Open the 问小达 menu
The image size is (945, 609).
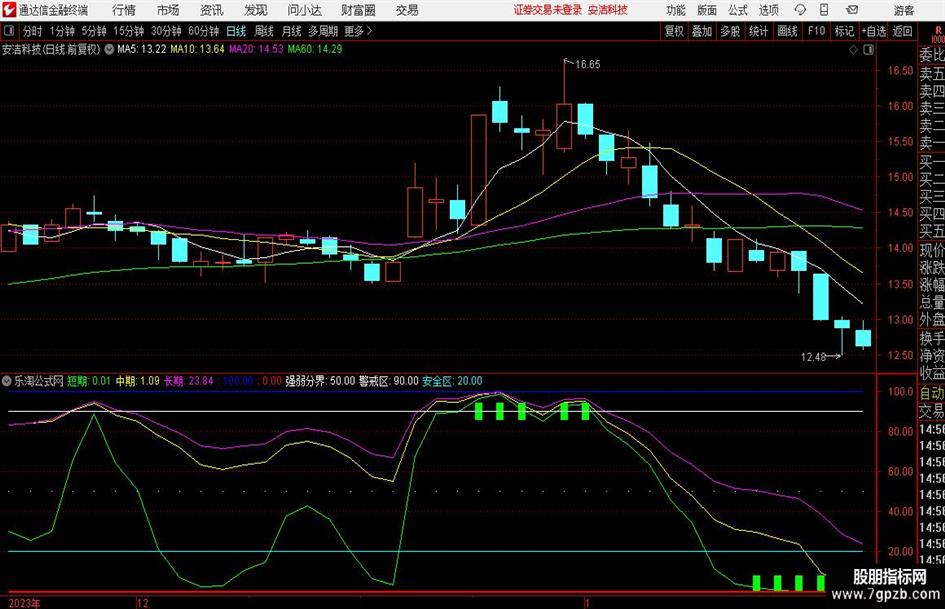point(304,10)
